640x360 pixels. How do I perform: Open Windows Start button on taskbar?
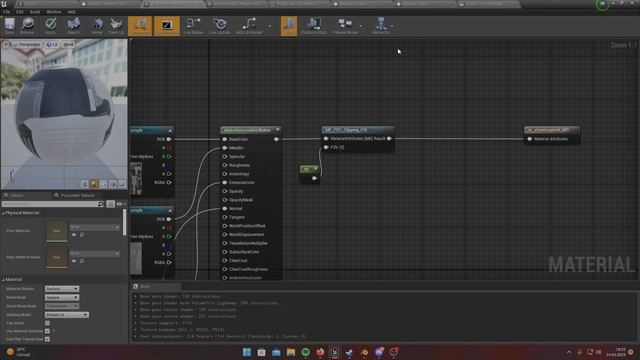247,352
